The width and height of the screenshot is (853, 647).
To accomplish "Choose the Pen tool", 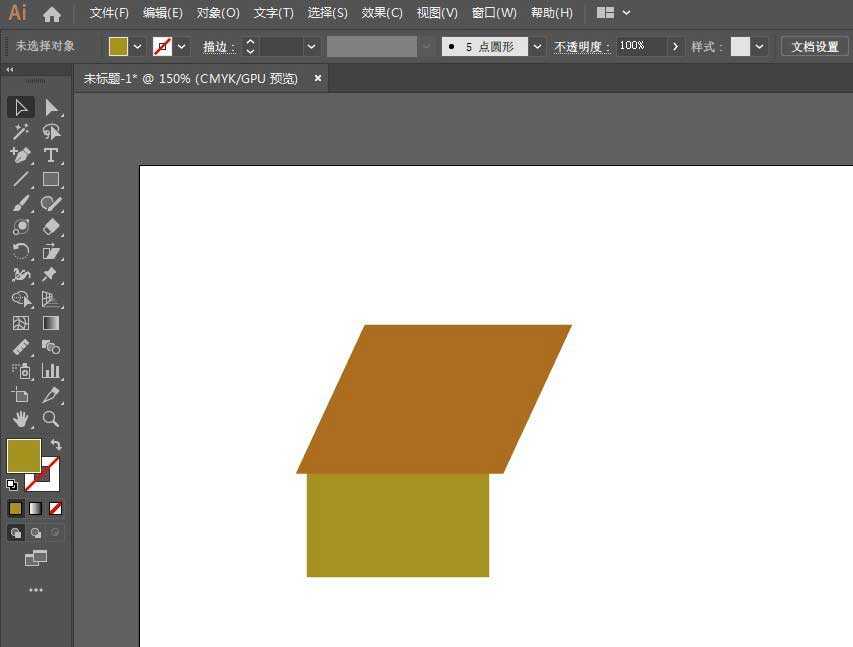I will tap(20, 155).
